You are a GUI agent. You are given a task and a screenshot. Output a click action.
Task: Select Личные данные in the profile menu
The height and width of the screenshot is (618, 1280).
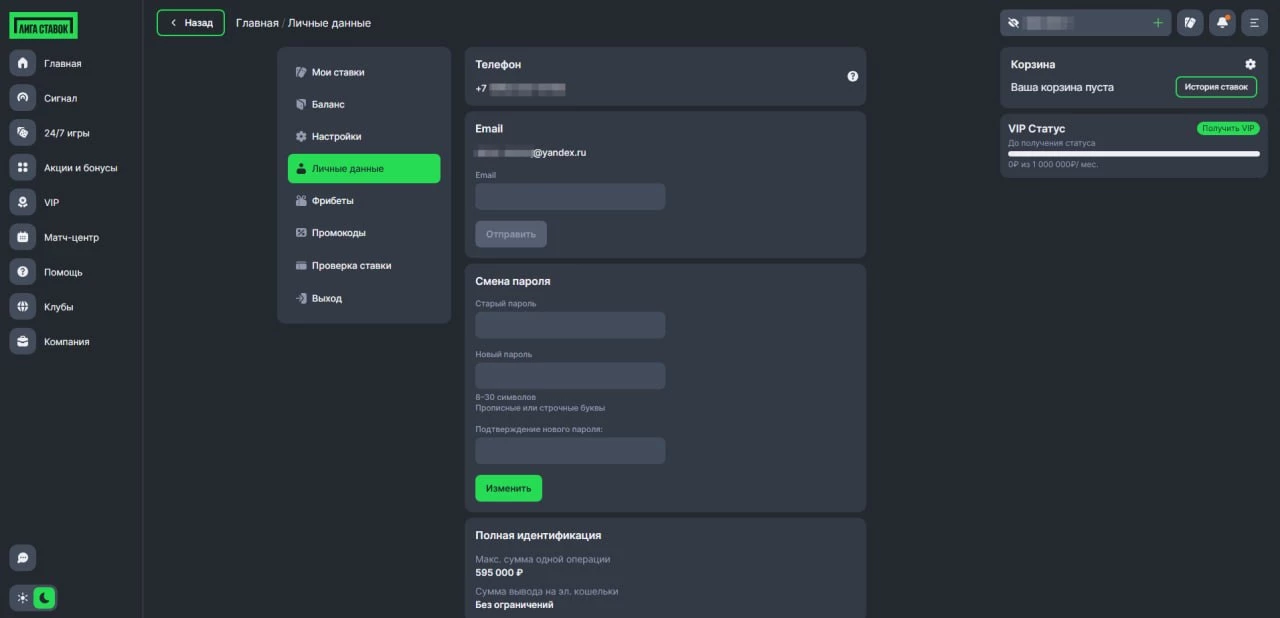pos(364,168)
